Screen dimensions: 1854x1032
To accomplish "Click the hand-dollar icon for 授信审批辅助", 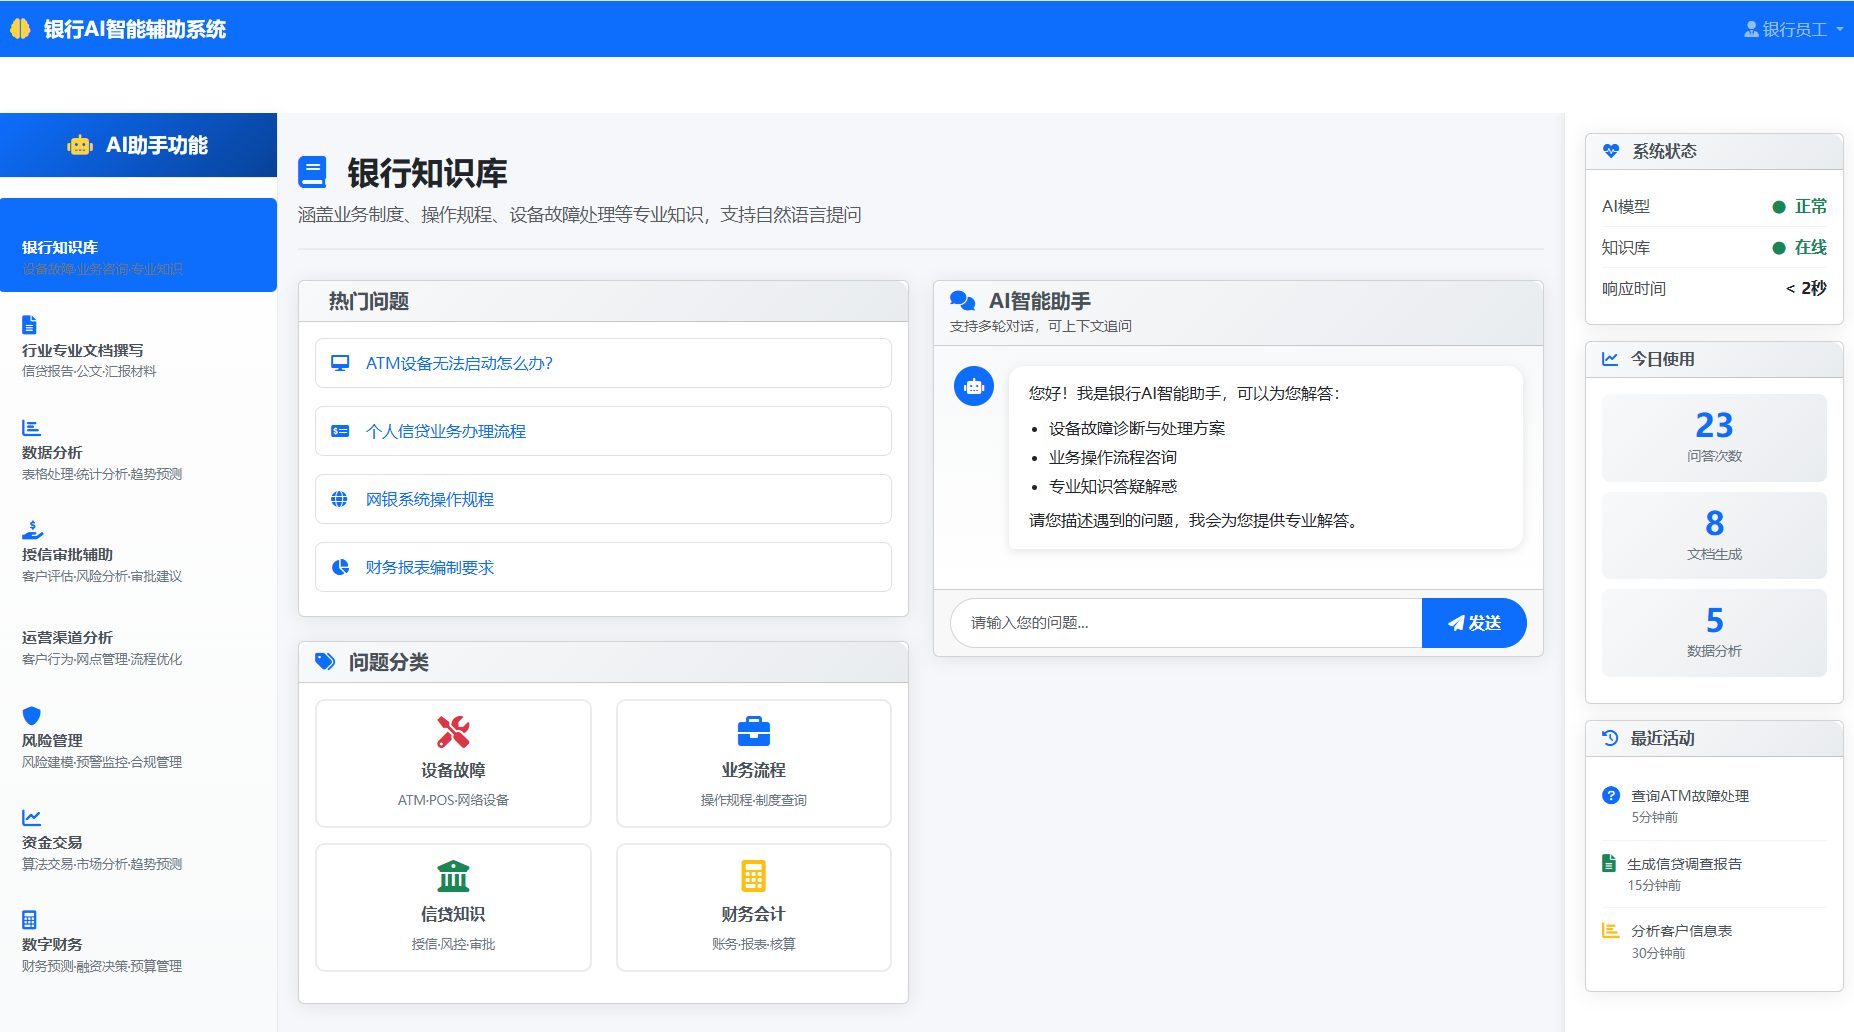I will (32, 529).
